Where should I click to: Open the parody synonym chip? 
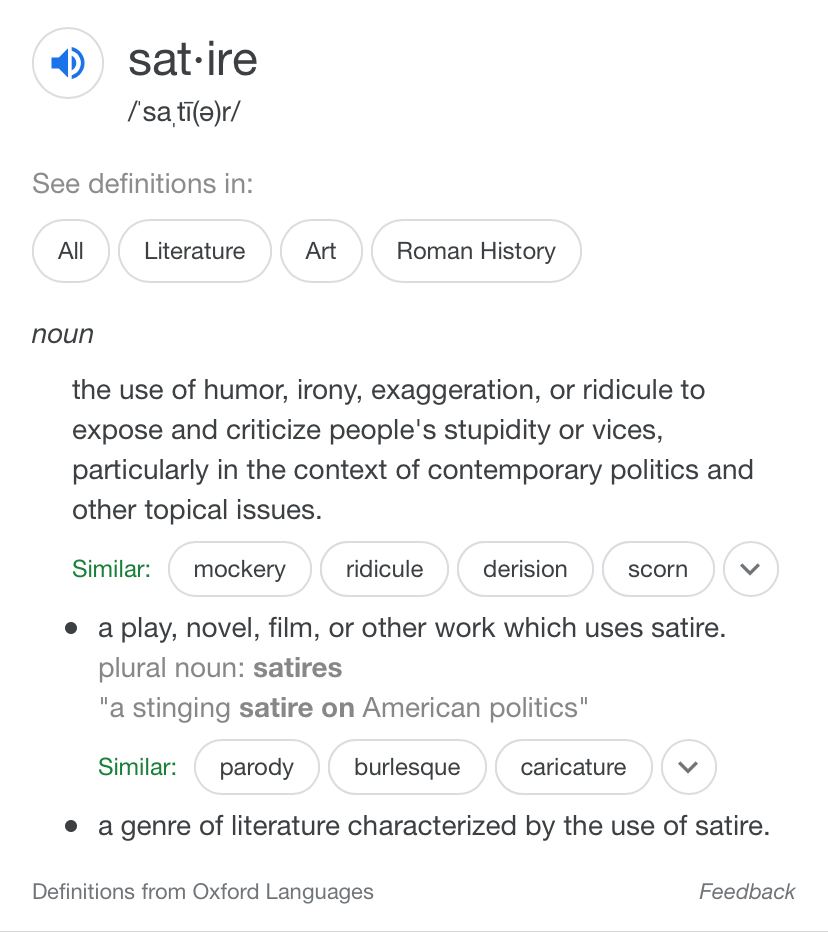(256, 767)
